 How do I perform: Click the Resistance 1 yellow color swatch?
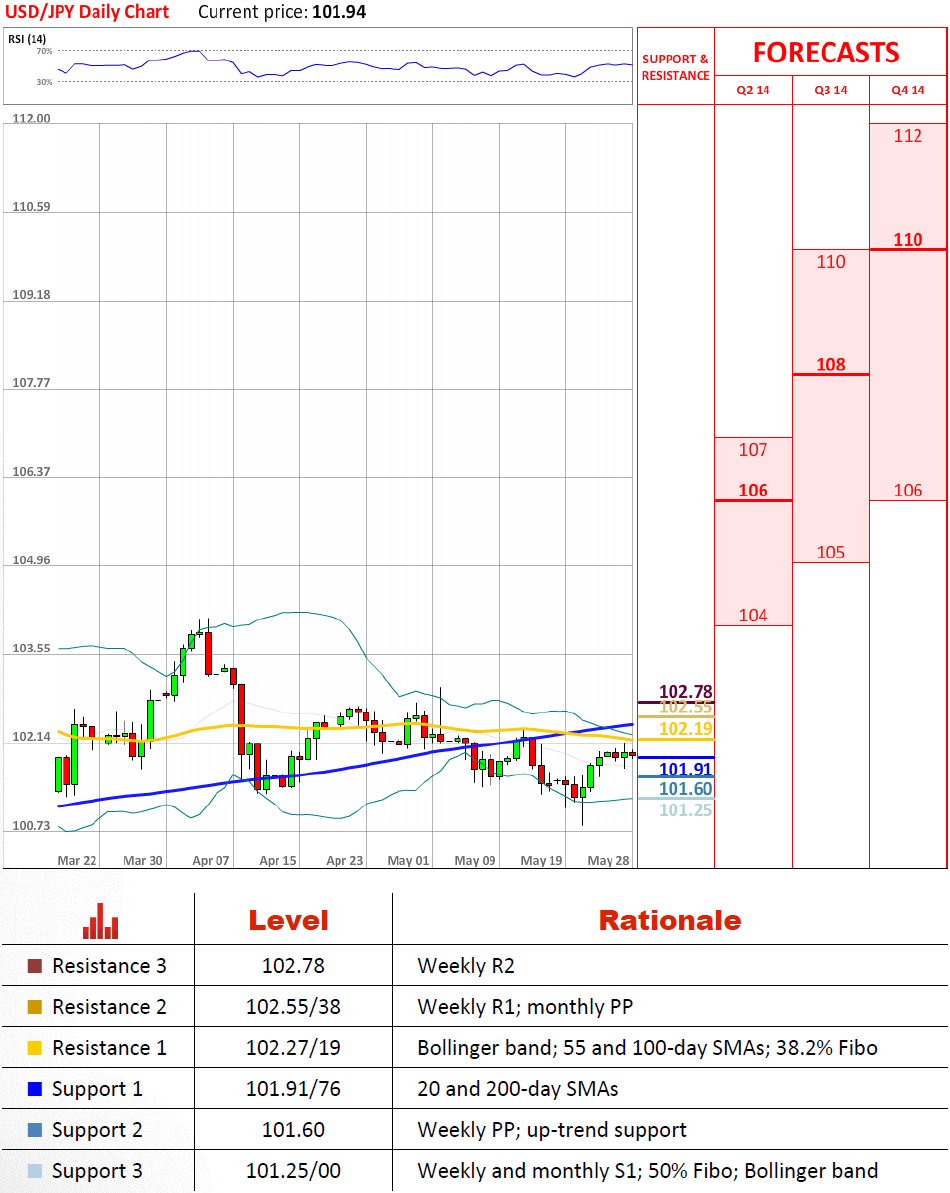pos(35,1048)
